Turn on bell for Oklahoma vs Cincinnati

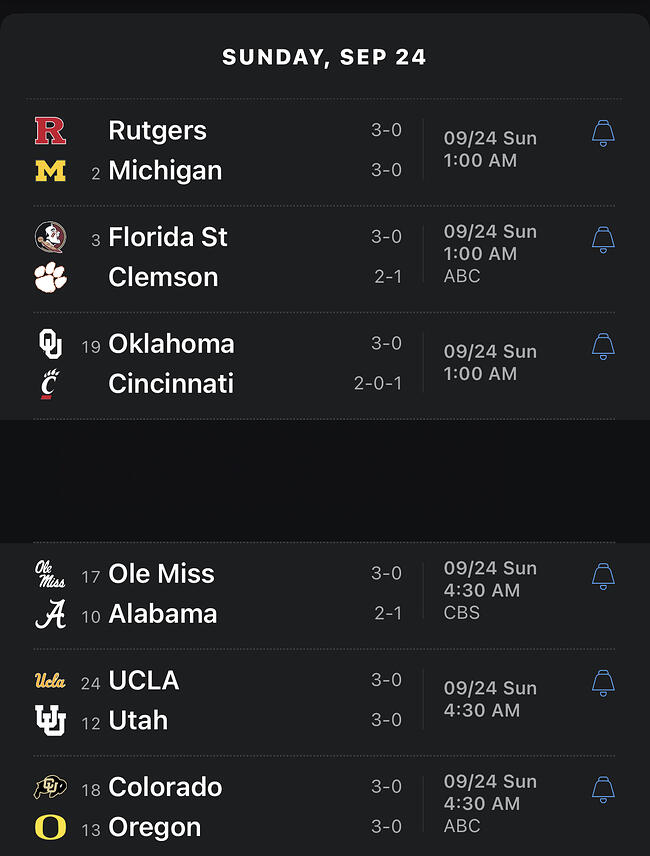(x=603, y=346)
